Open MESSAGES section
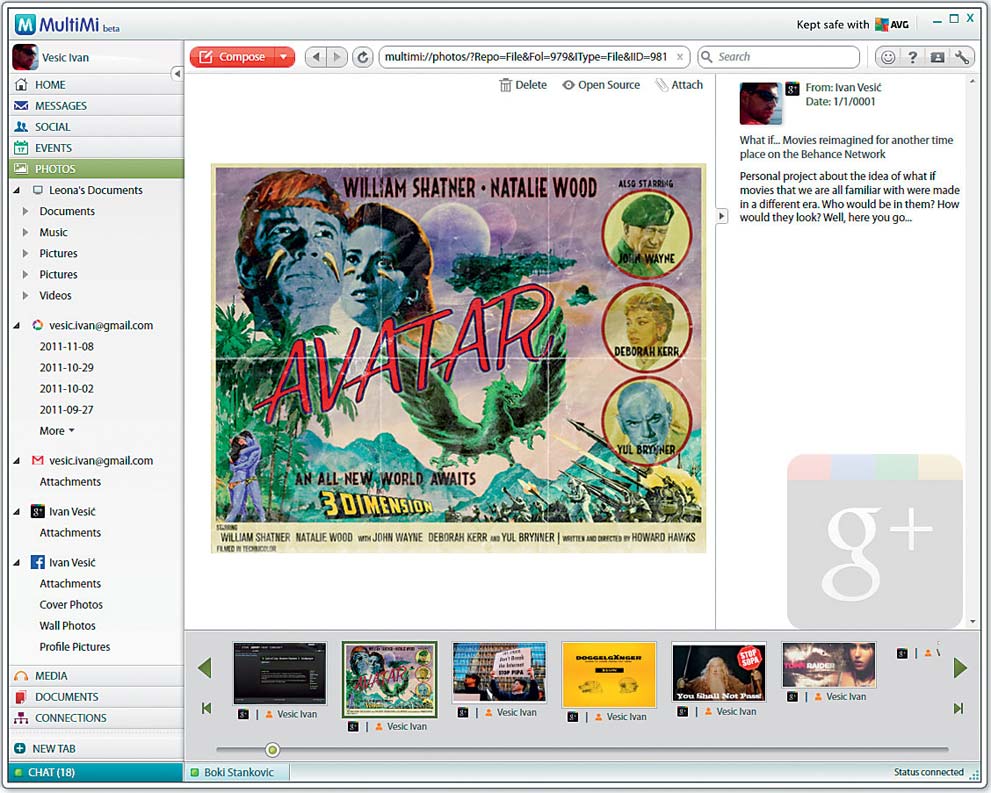Screen dimensions: 991x793 pos(97,106)
